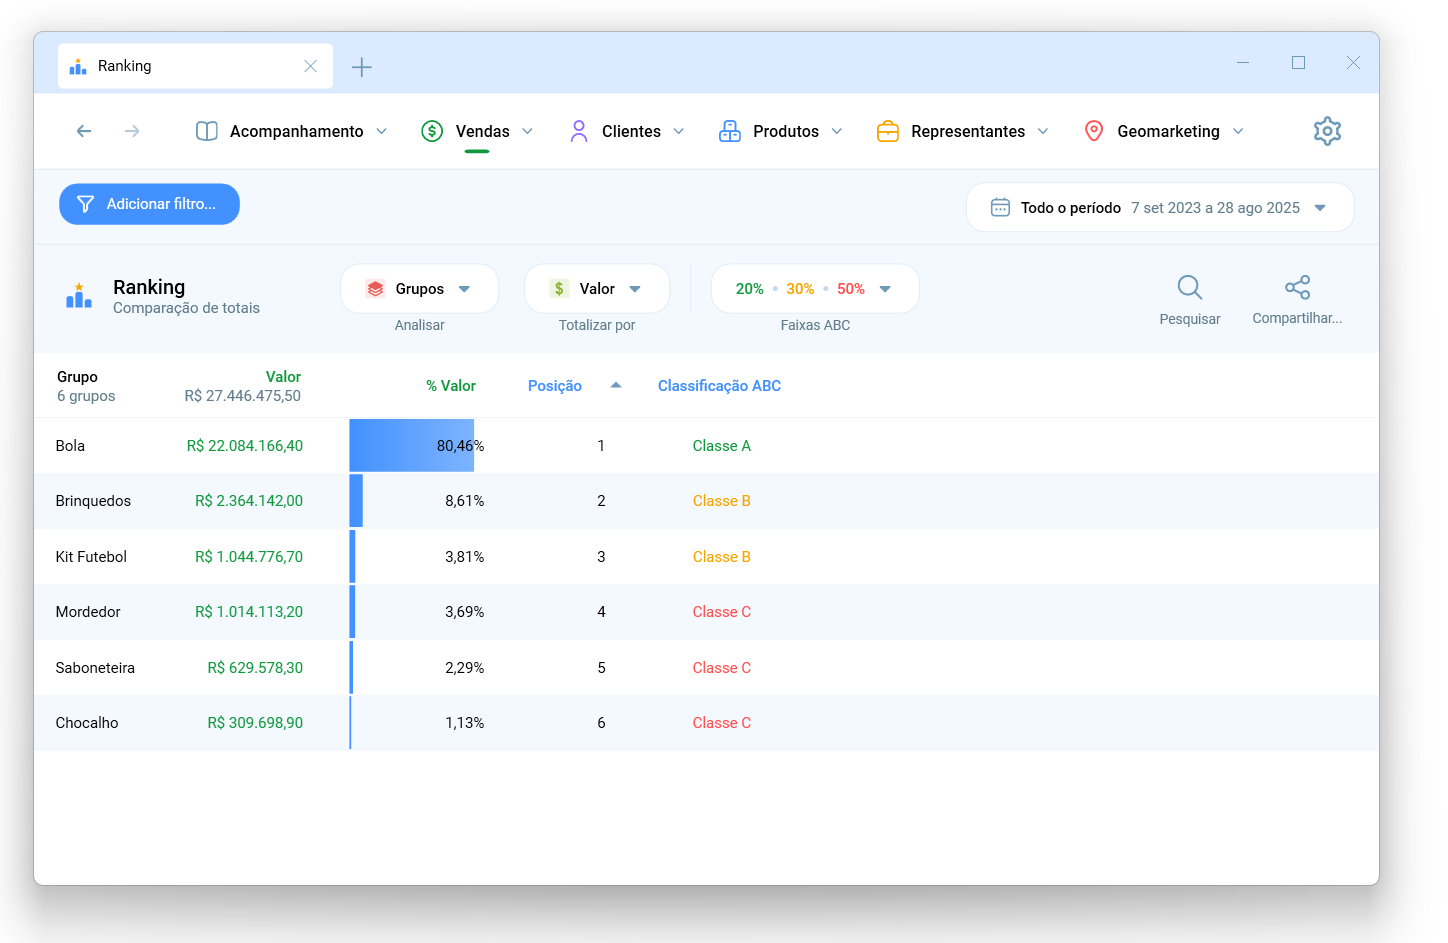The height and width of the screenshot is (943, 1448).
Task: Click the back arrow navigation icon
Action: click(84, 131)
